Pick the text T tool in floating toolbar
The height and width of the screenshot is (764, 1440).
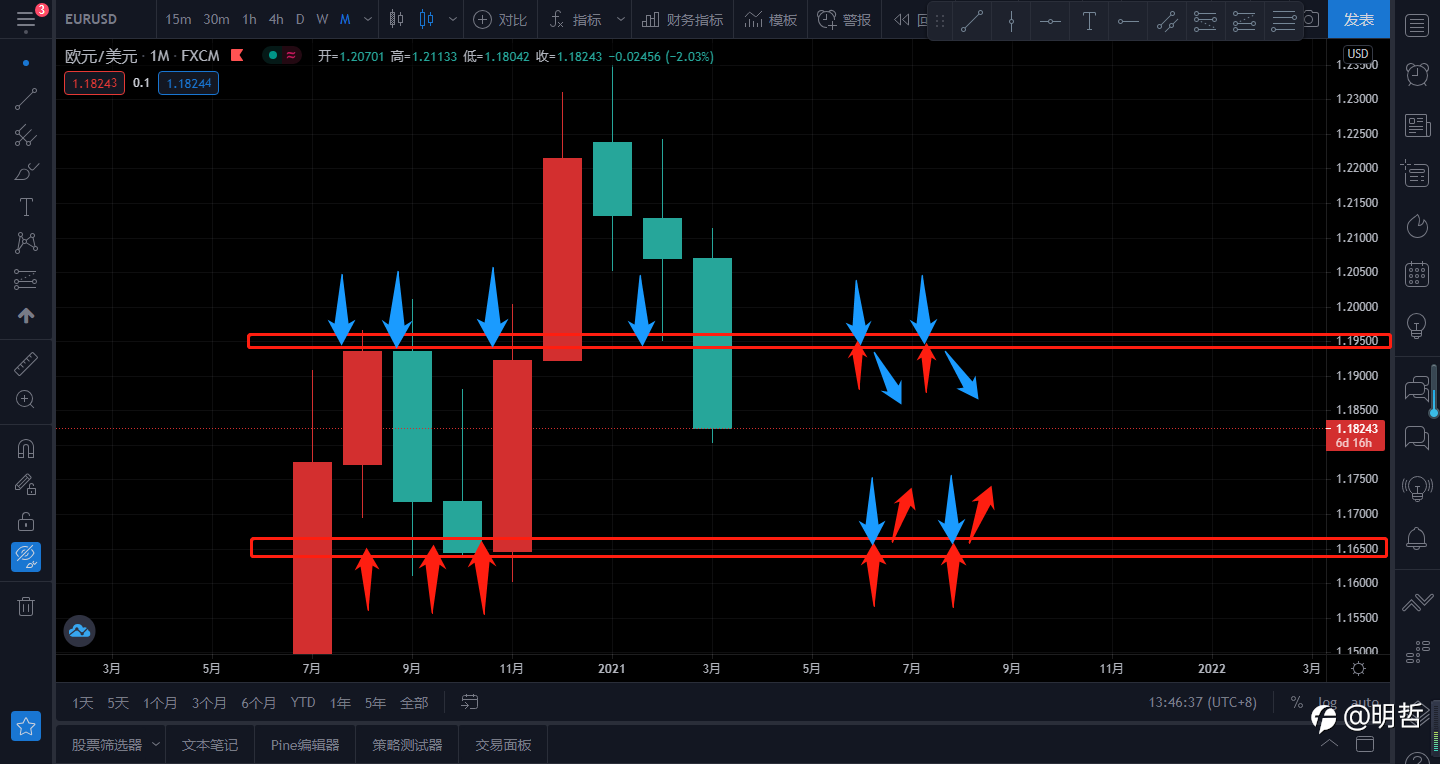point(1089,21)
